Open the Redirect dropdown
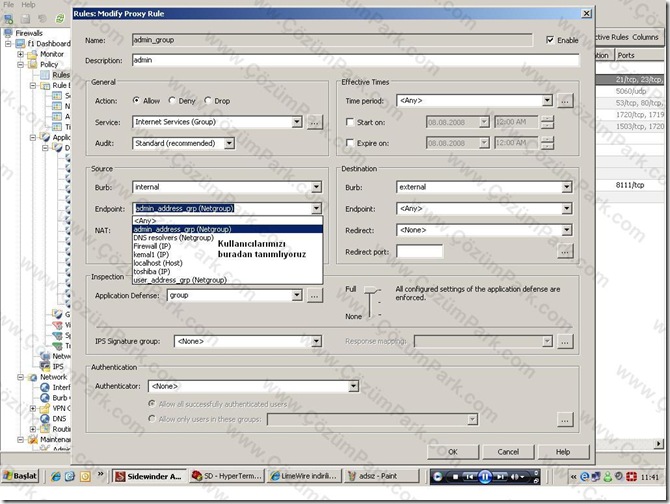 tap(567, 230)
